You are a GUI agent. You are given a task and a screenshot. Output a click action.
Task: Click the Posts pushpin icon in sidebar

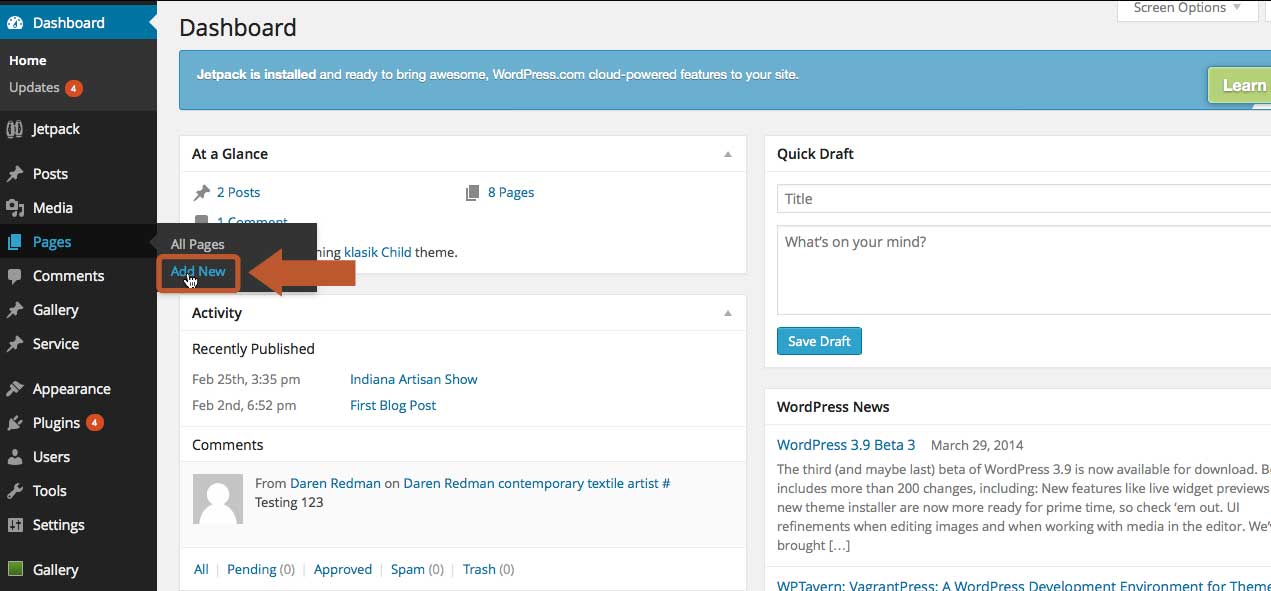[15, 174]
